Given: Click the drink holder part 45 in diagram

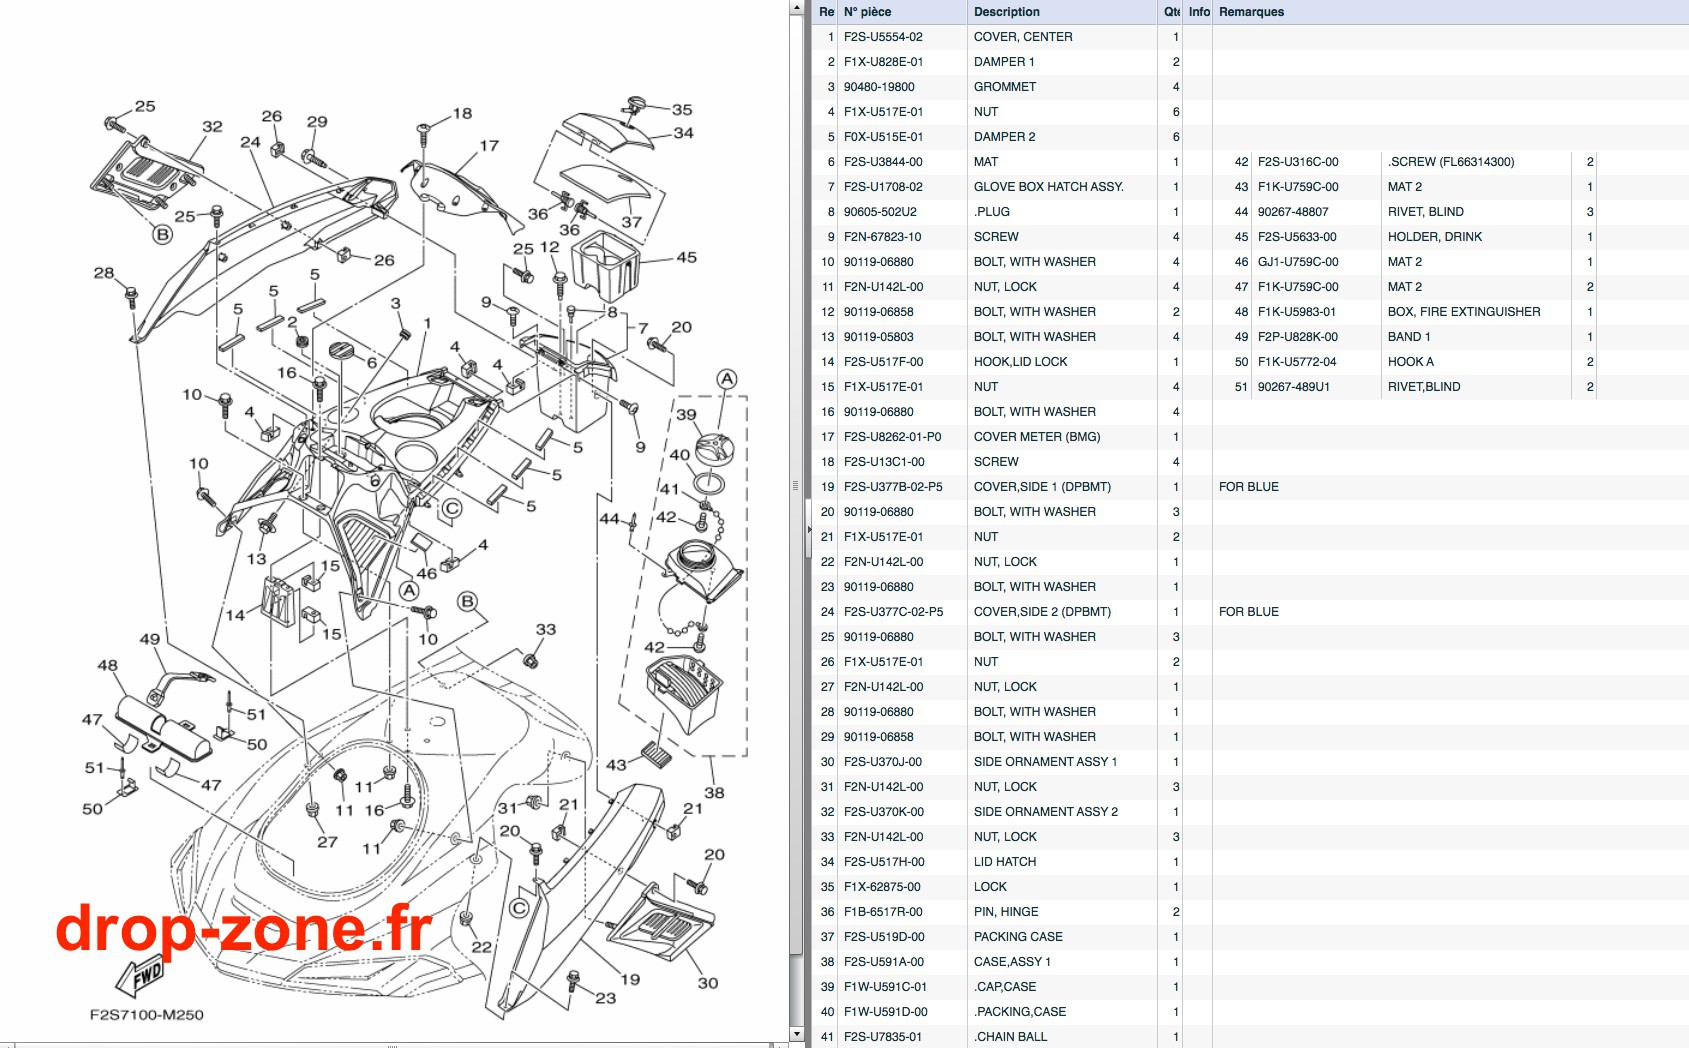Looking at the screenshot, I should [x=605, y=265].
